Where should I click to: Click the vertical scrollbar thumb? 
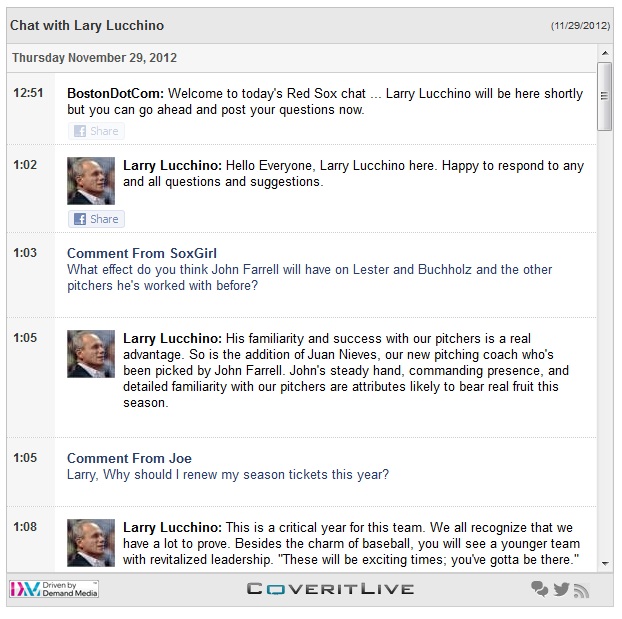coord(604,95)
